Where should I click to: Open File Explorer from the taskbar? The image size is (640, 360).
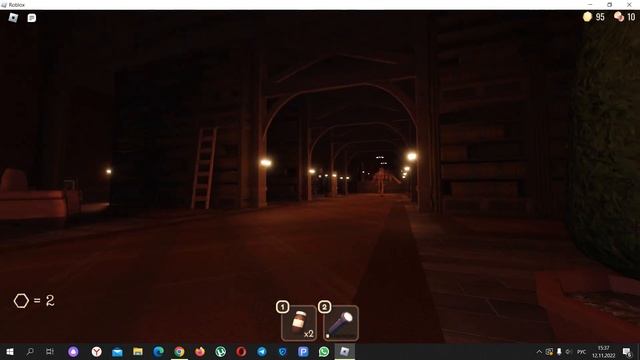pyautogui.click(x=138, y=351)
